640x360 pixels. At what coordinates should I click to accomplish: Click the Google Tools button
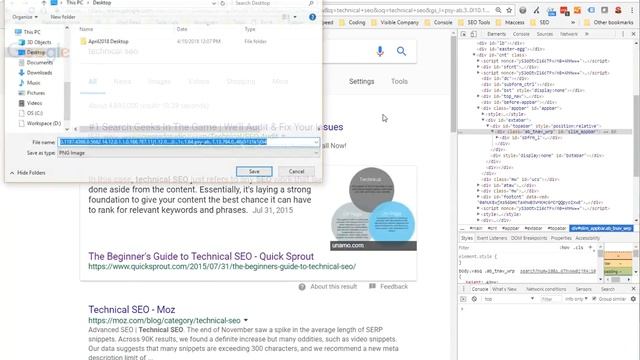pyautogui.click(x=399, y=81)
